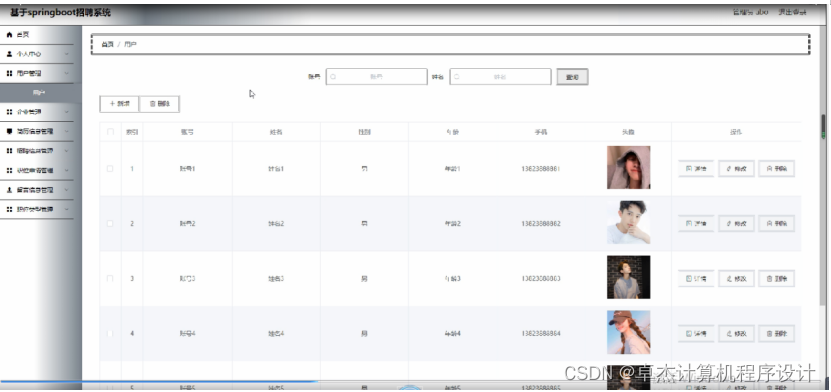Screen dimensions: 831x392
Task: Toggle the select-all checkbox in table header
Action: click(110, 132)
